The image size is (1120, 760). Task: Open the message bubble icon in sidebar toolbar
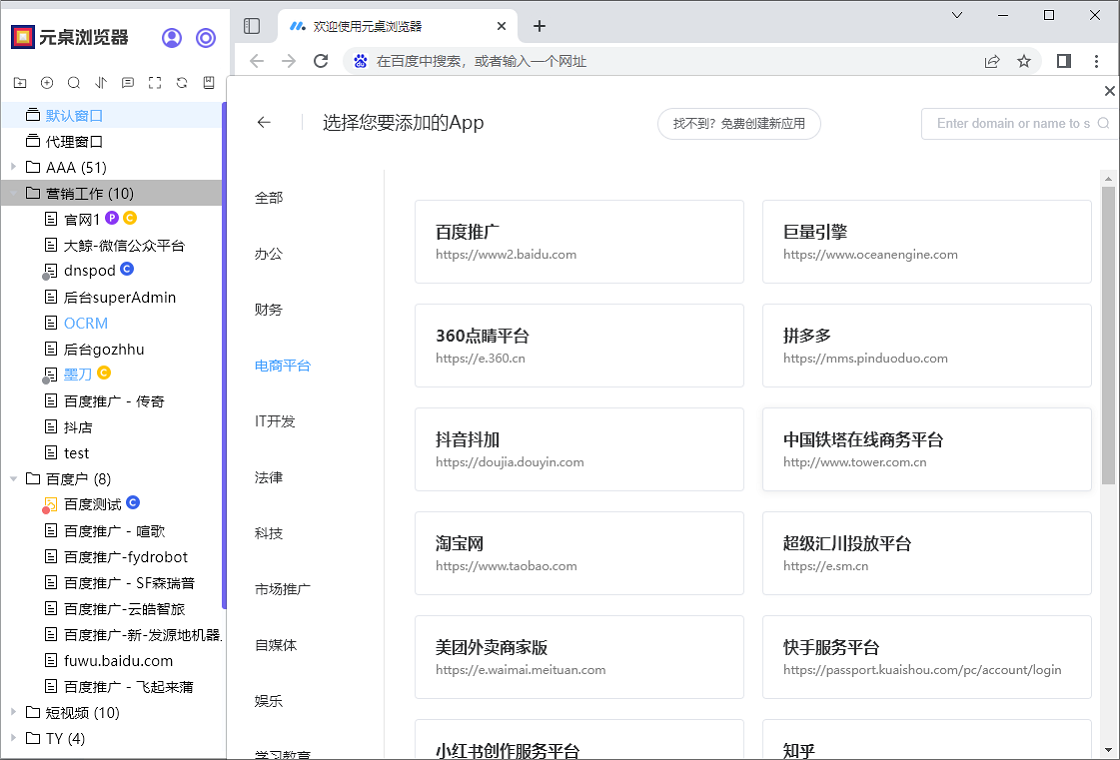click(128, 83)
